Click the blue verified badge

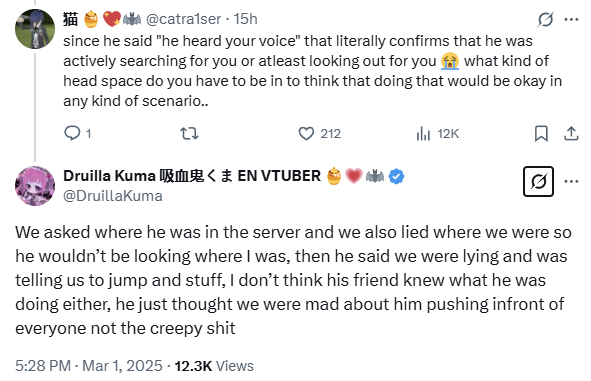point(396,176)
